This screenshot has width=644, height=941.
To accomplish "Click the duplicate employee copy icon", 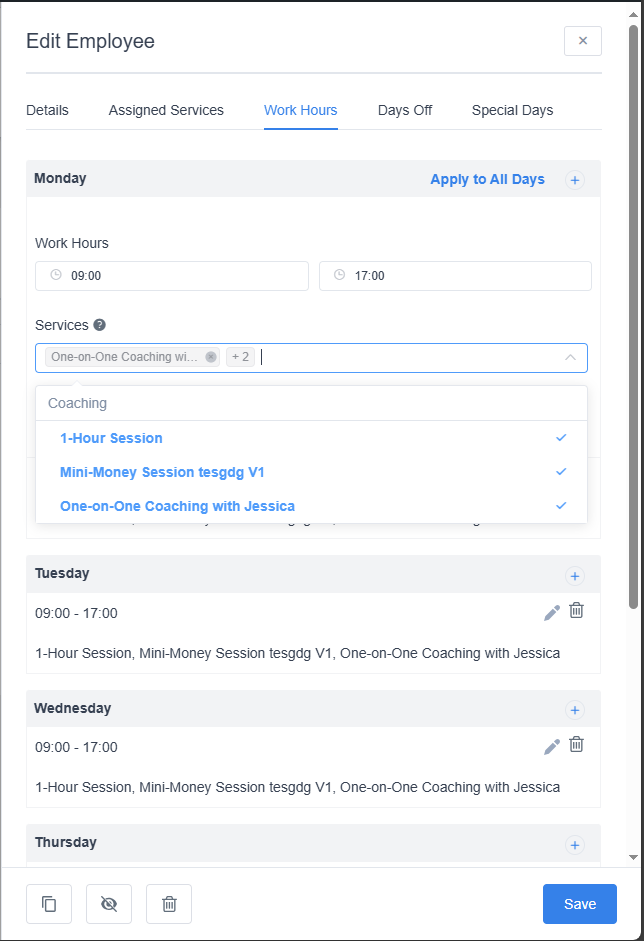I will (49, 904).
